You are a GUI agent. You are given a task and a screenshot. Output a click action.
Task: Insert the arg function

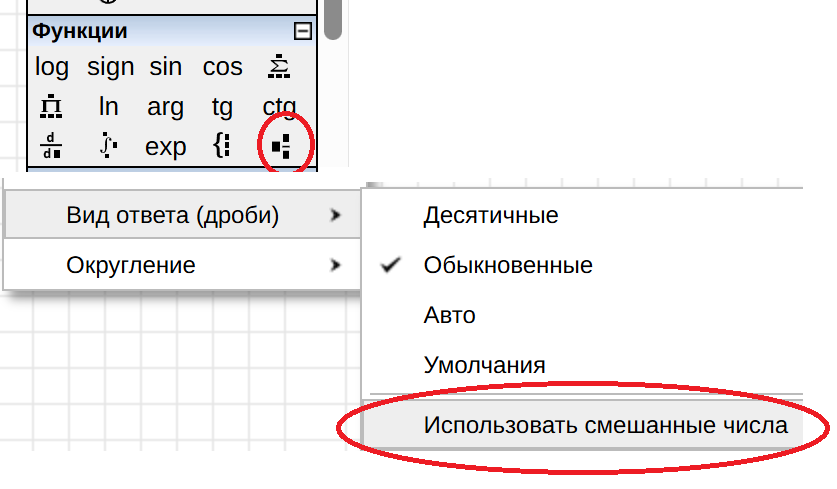(x=166, y=107)
